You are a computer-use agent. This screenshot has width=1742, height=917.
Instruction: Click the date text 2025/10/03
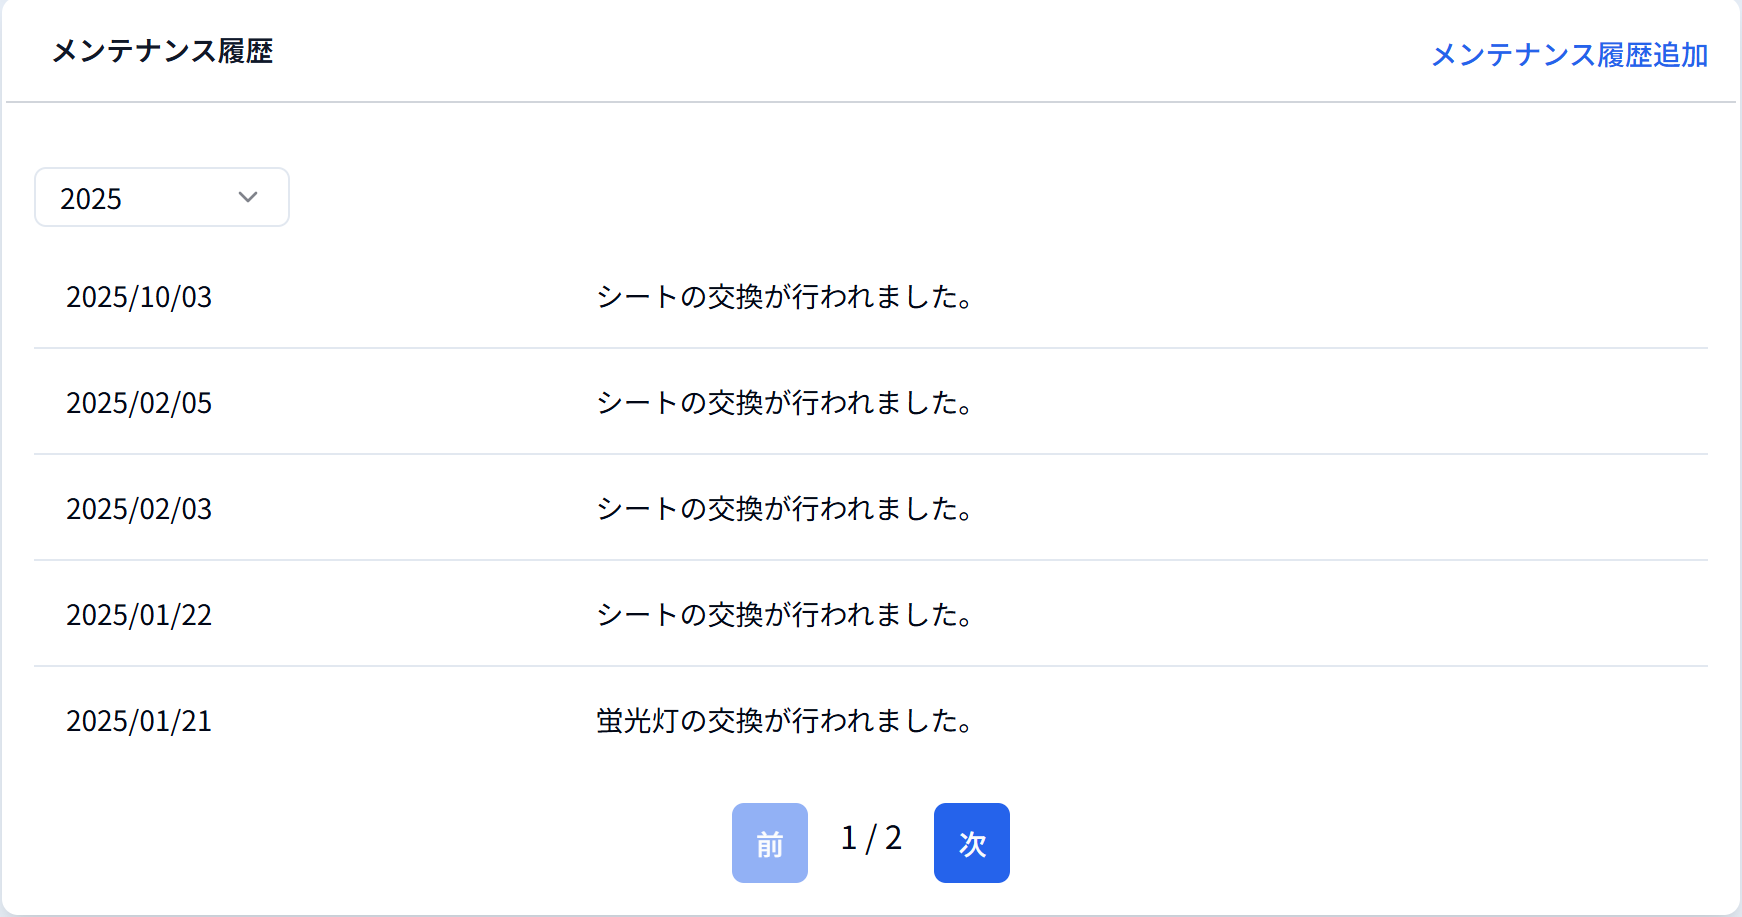click(x=139, y=297)
